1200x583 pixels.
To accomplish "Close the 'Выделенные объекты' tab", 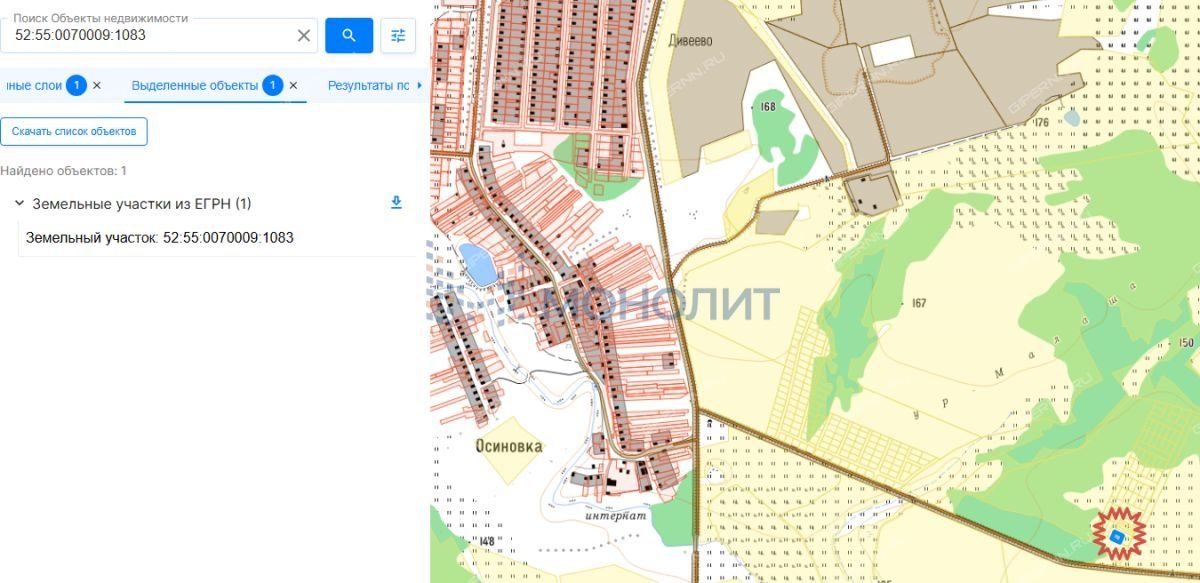I will (293, 86).
